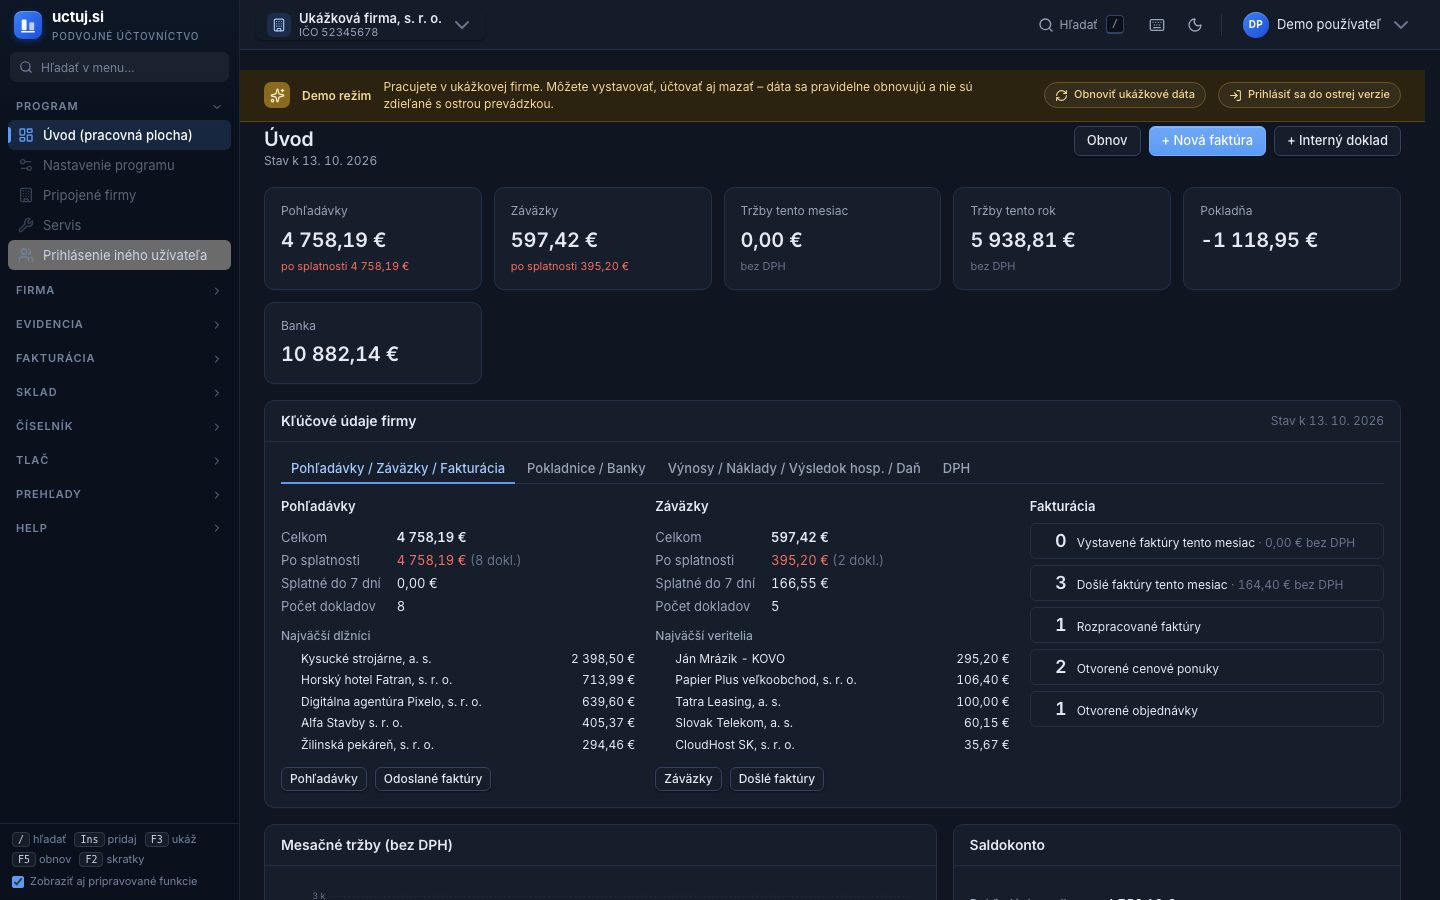1440x900 pixels.
Task: Switch to Pokladnice / Banky tab
Action: 586,468
